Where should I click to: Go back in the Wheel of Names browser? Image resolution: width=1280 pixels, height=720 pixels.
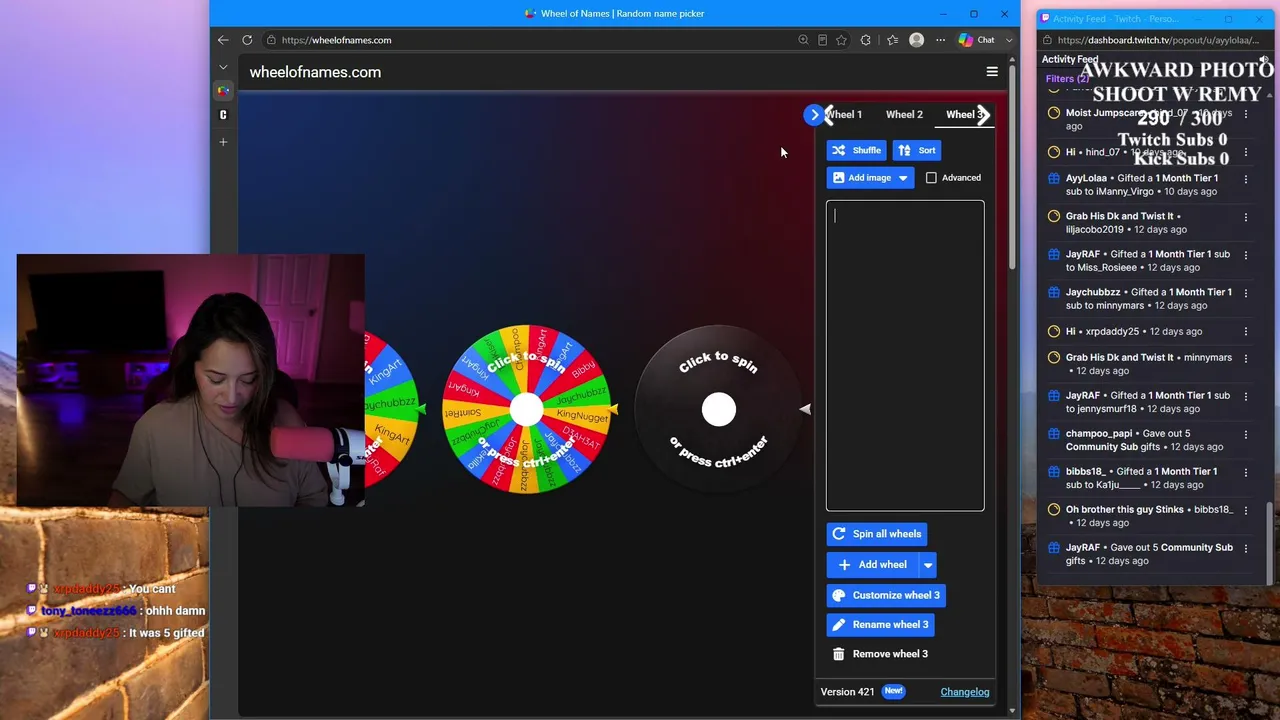[223, 40]
